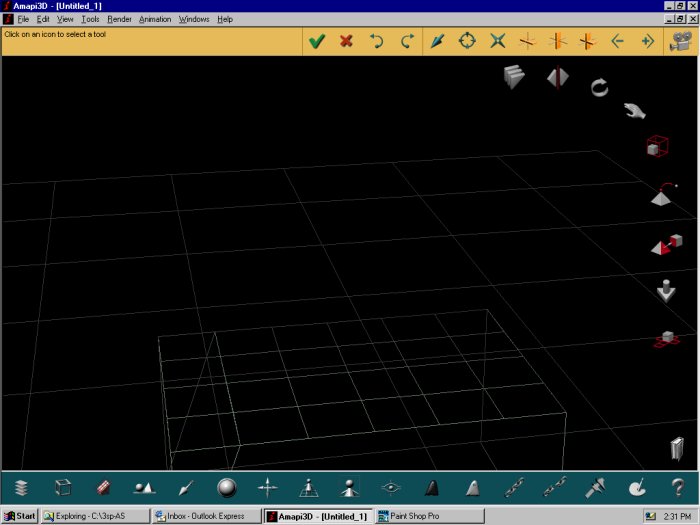Open the Animation menu
The height and width of the screenshot is (525, 700).
point(155,19)
